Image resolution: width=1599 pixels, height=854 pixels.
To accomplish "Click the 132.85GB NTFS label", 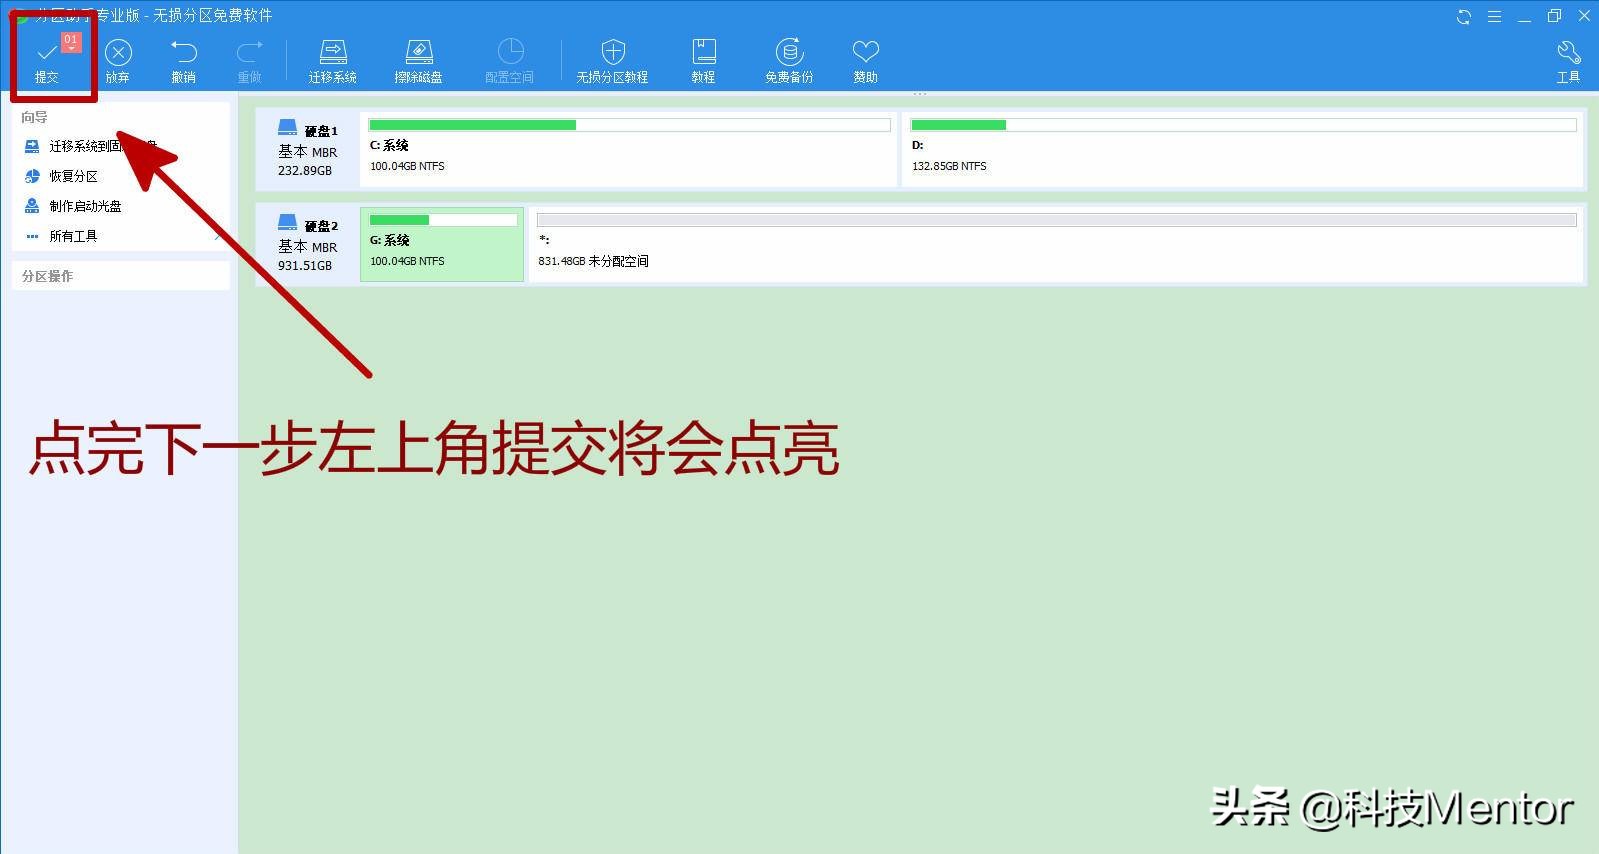I will pos(949,166).
